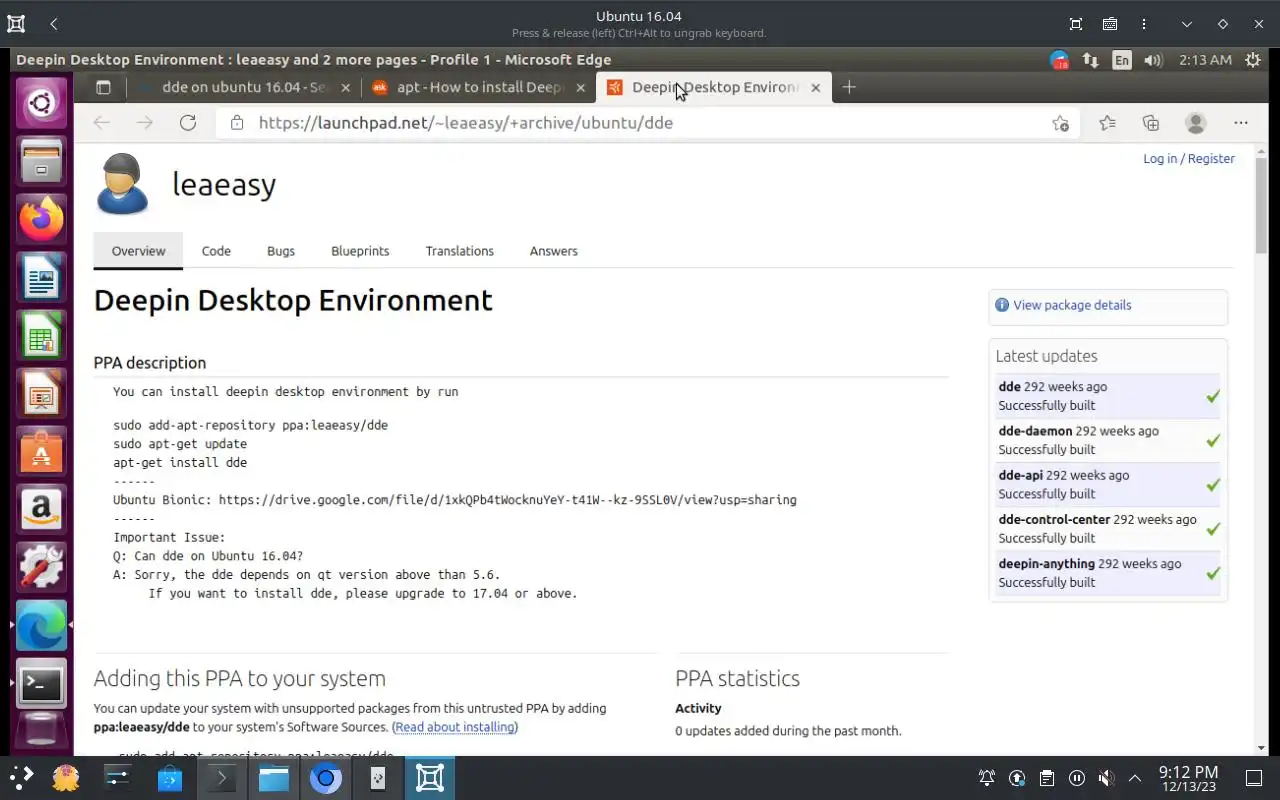Click the address bar URL field

(x=650, y=123)
